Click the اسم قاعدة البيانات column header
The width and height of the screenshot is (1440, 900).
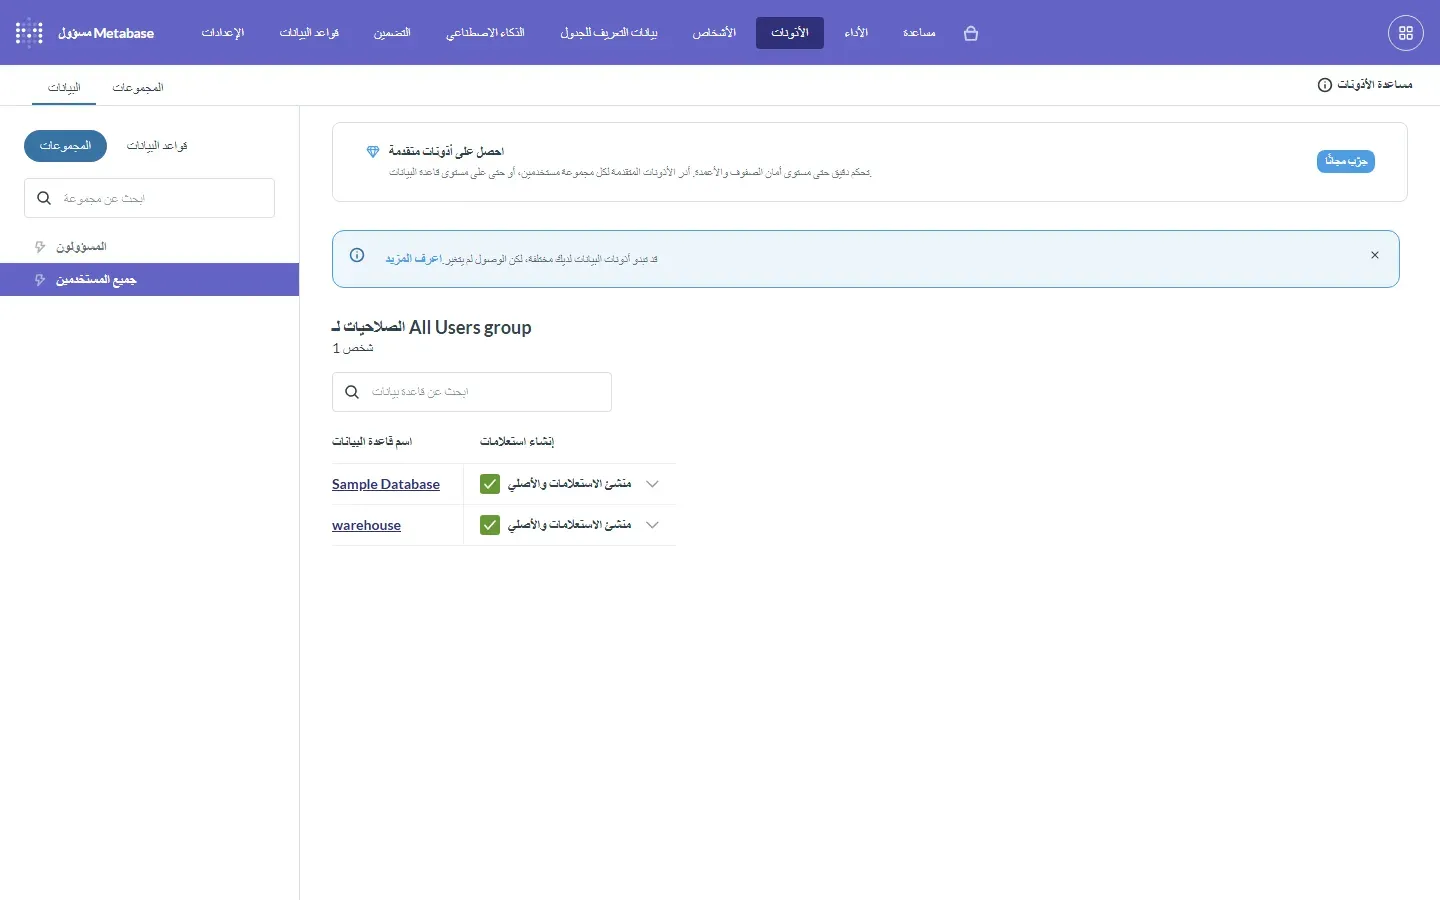point(372,441)
